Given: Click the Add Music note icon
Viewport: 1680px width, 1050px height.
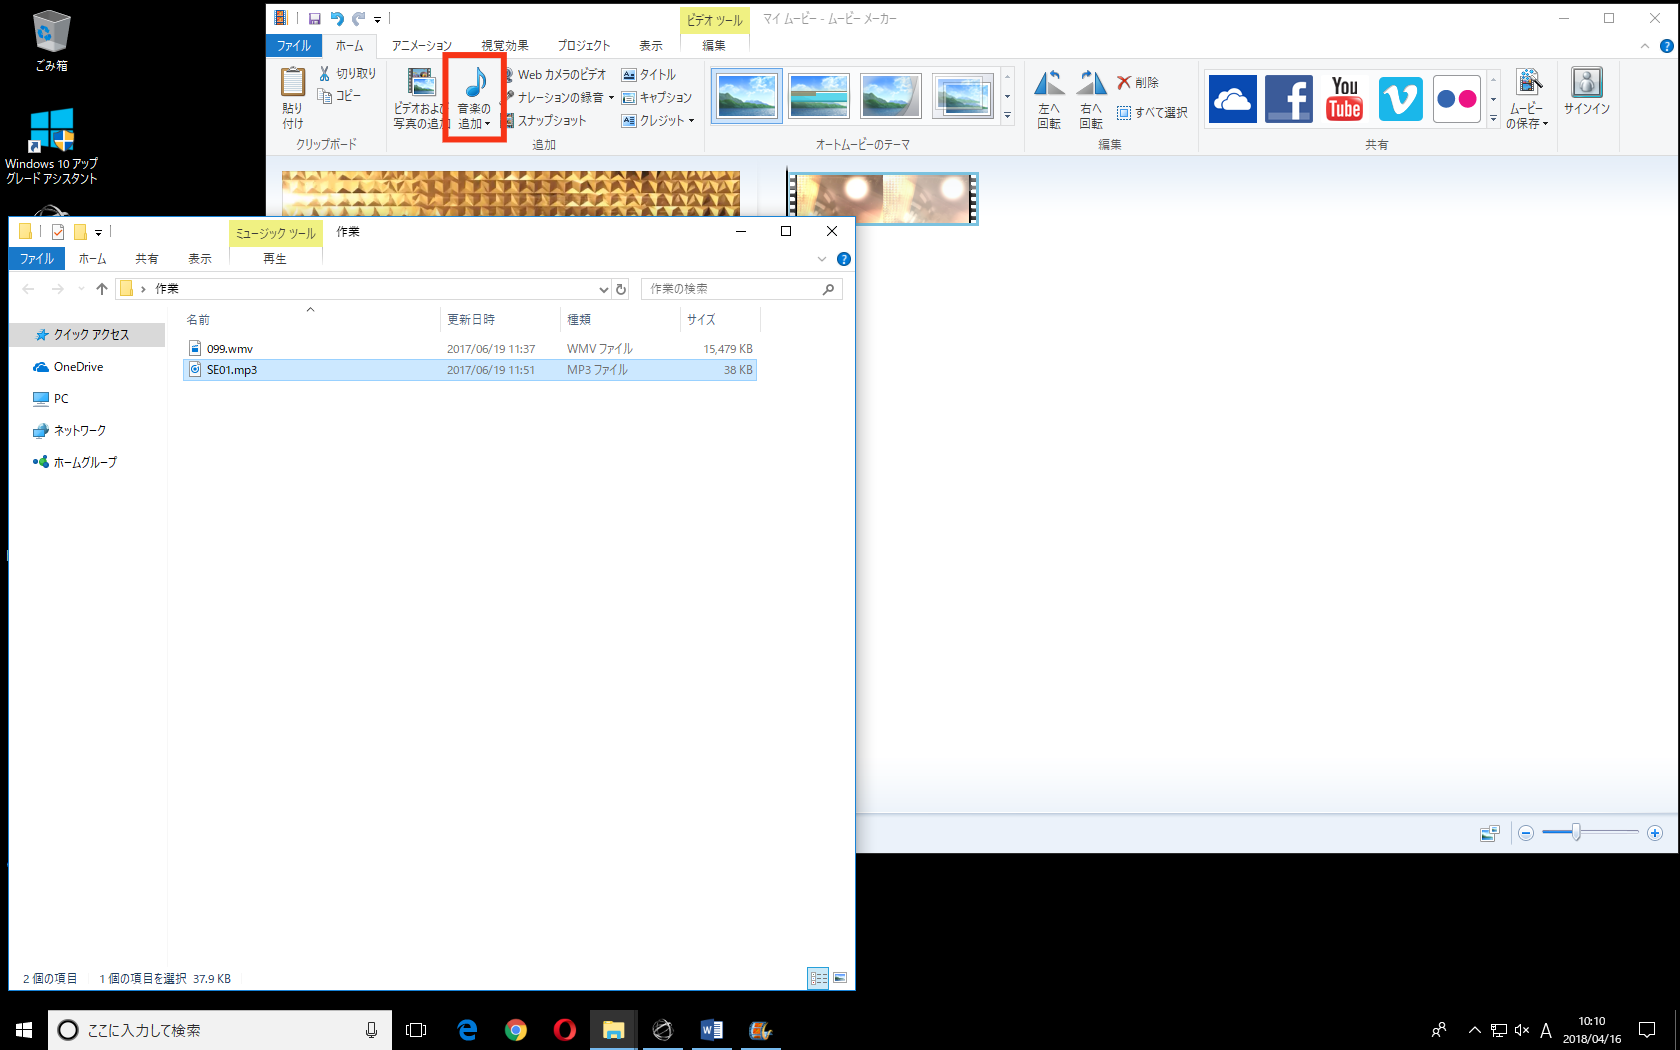Looking at the screenshot, I should tap(475, 84).
